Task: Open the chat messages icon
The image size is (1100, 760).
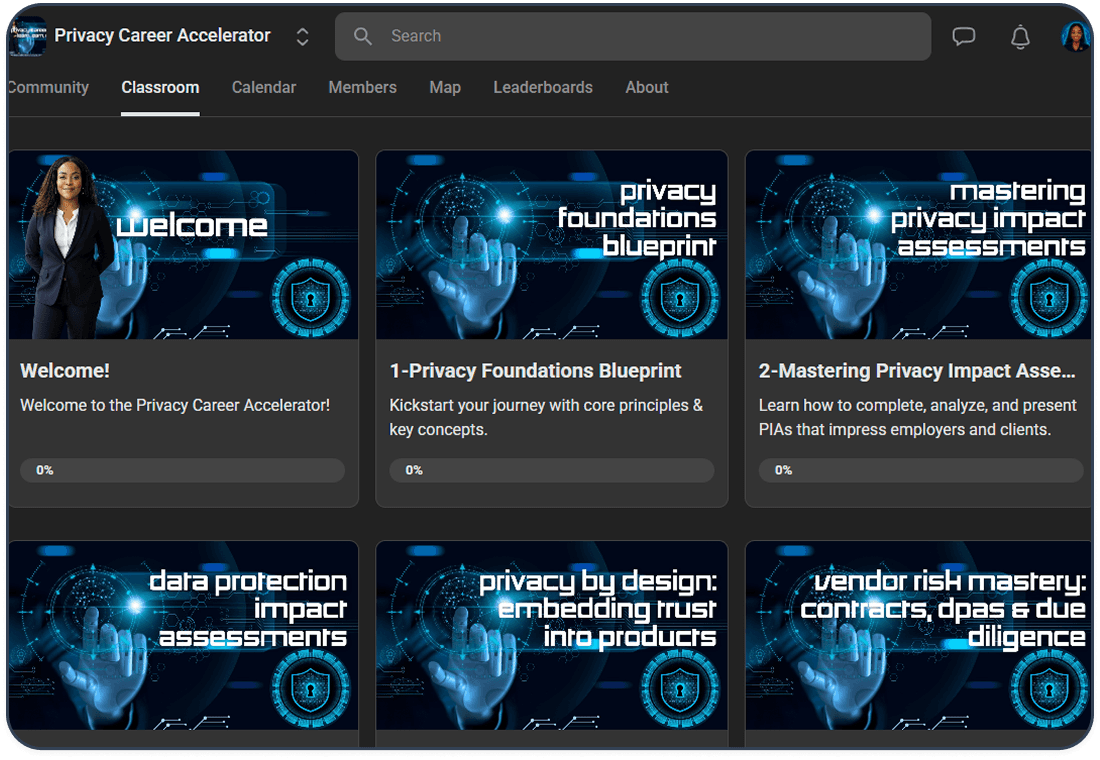Action: [x=963, y=37]
